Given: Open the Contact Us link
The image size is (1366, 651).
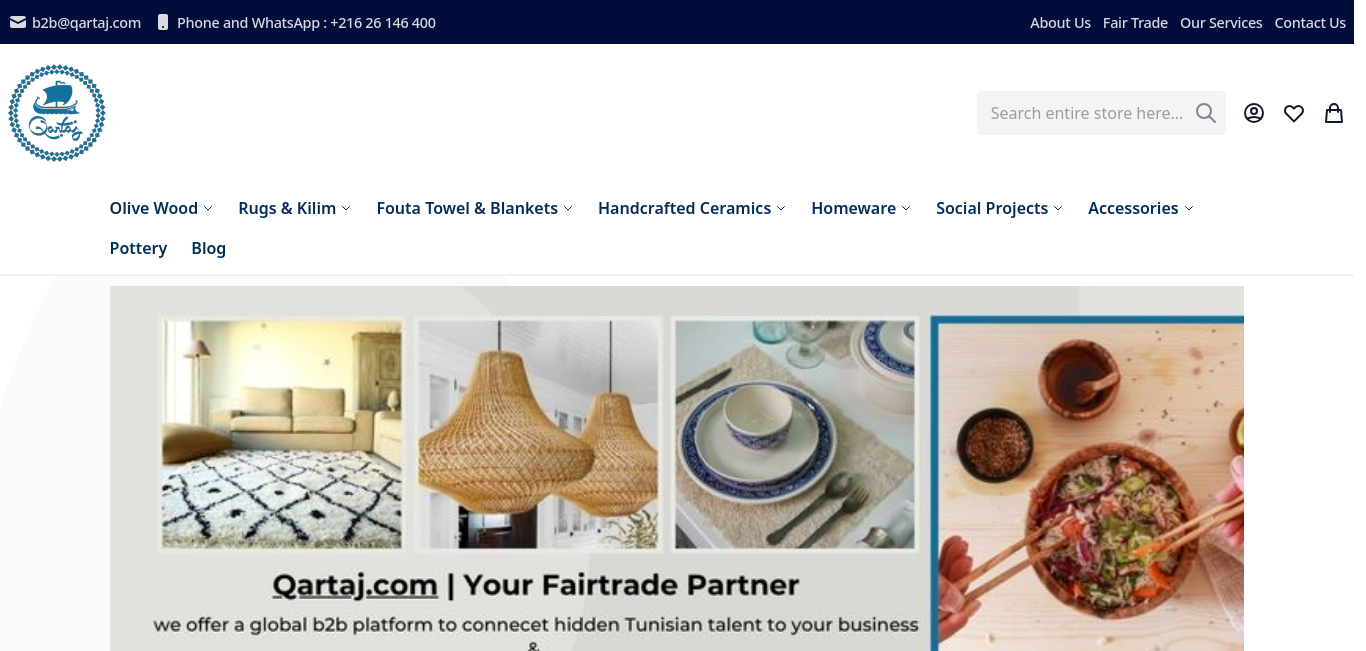Looking at the screenshot, I should click(1310, 22).
